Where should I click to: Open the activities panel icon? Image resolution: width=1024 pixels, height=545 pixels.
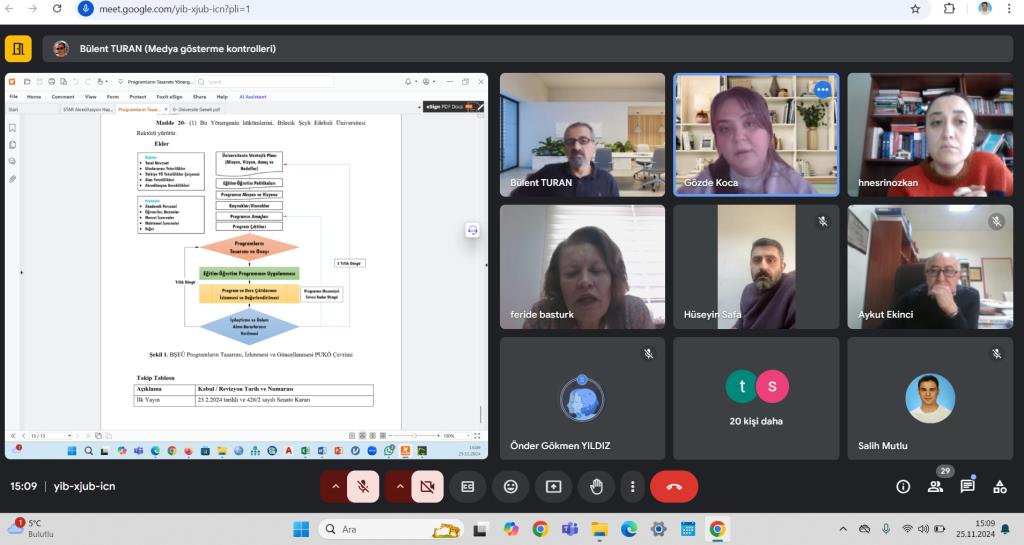tap(999, 486)
